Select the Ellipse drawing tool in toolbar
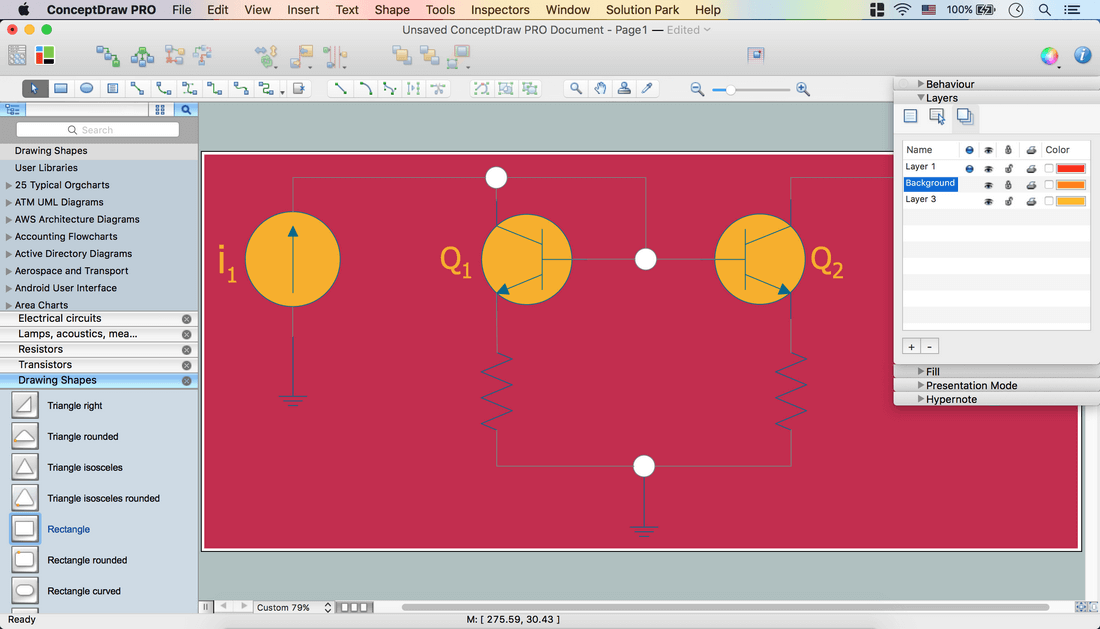1100x629 pixels. [87, 89]
